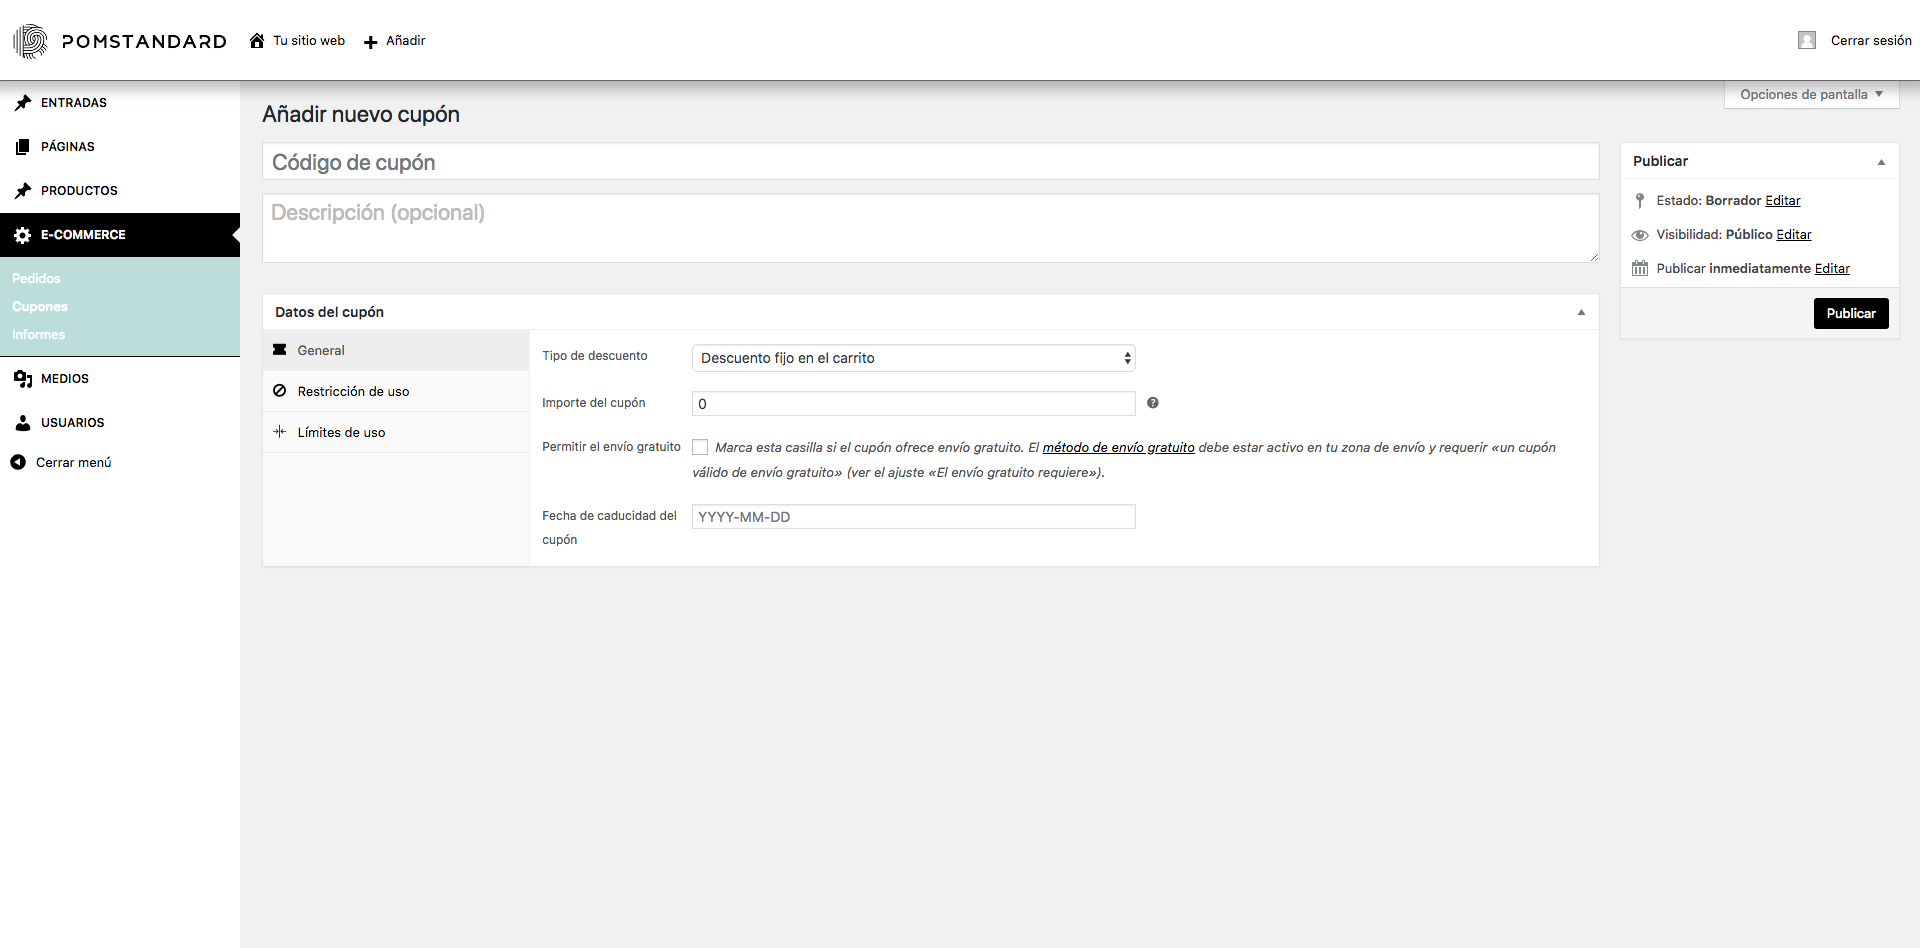
Task: Switch to the Límites de uso tab
Action: [341, 433]
